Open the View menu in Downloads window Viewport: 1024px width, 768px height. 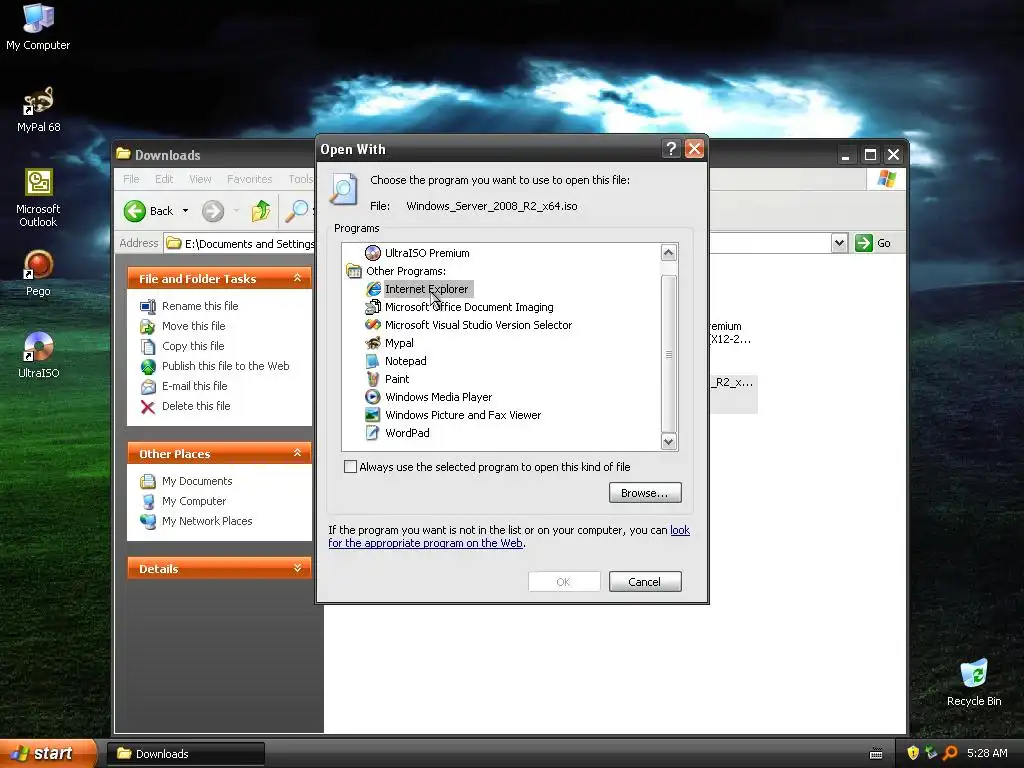click(x=200, y=179)
